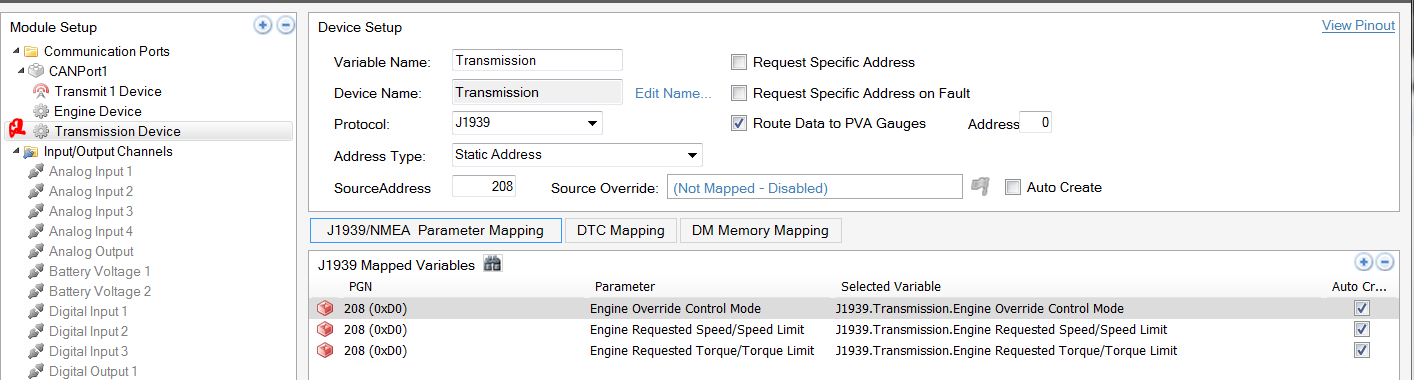Toggle Auto Create for Engine Requested Speed/Speed Limit

(x=1361, y=330)
